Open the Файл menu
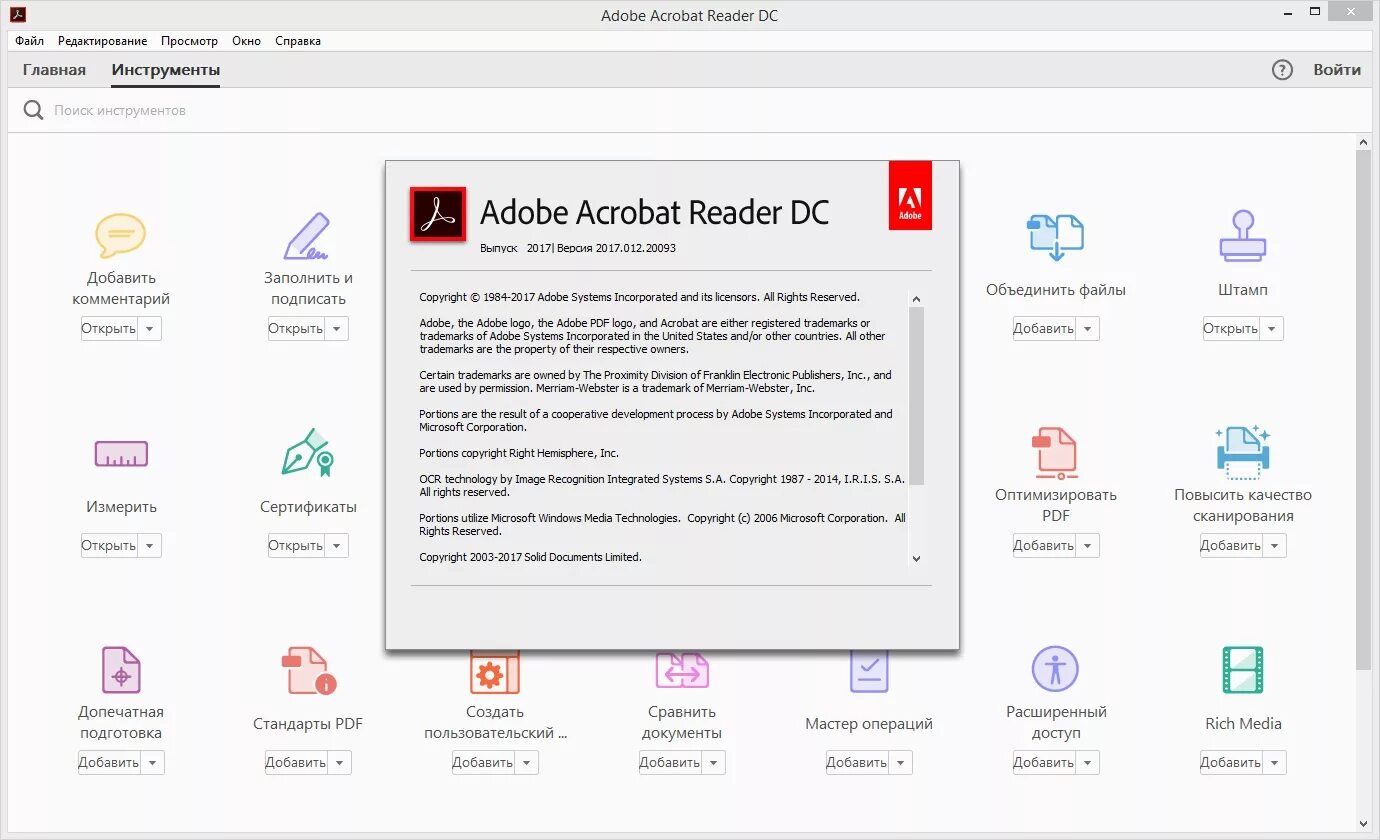This screenshot has width=1380, height=840. (x=29, y=41)
